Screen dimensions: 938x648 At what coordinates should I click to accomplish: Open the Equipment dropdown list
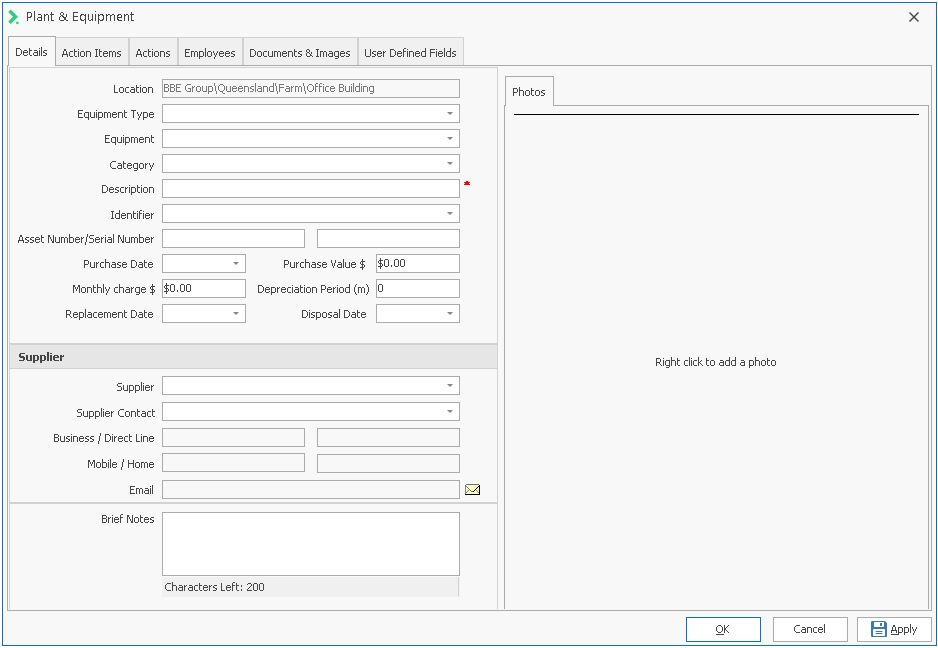coord(450,139)
